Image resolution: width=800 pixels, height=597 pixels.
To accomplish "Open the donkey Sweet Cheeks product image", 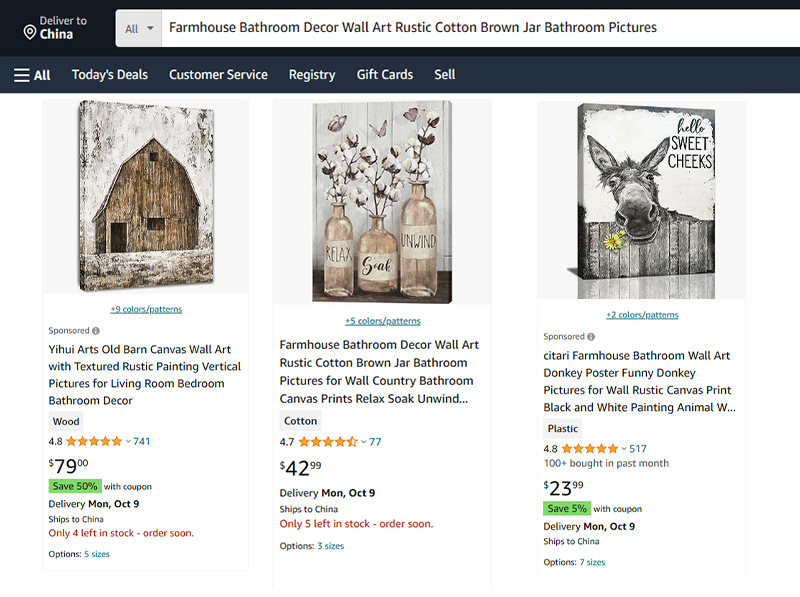I will click(x=641, y=200).
